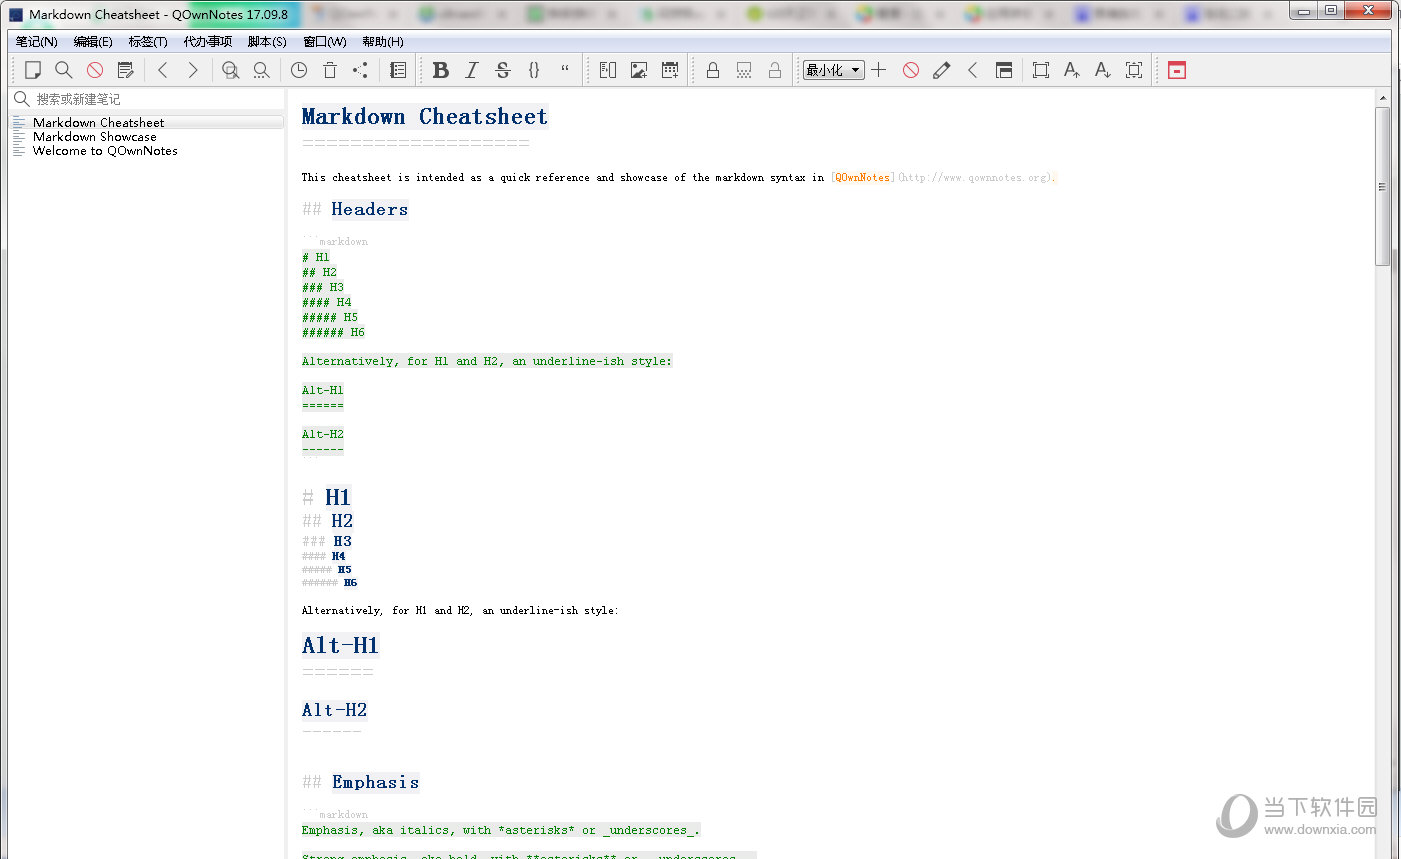
Task: Click the magnifier search-notes toolbar icon
Action: click(64, 70)
